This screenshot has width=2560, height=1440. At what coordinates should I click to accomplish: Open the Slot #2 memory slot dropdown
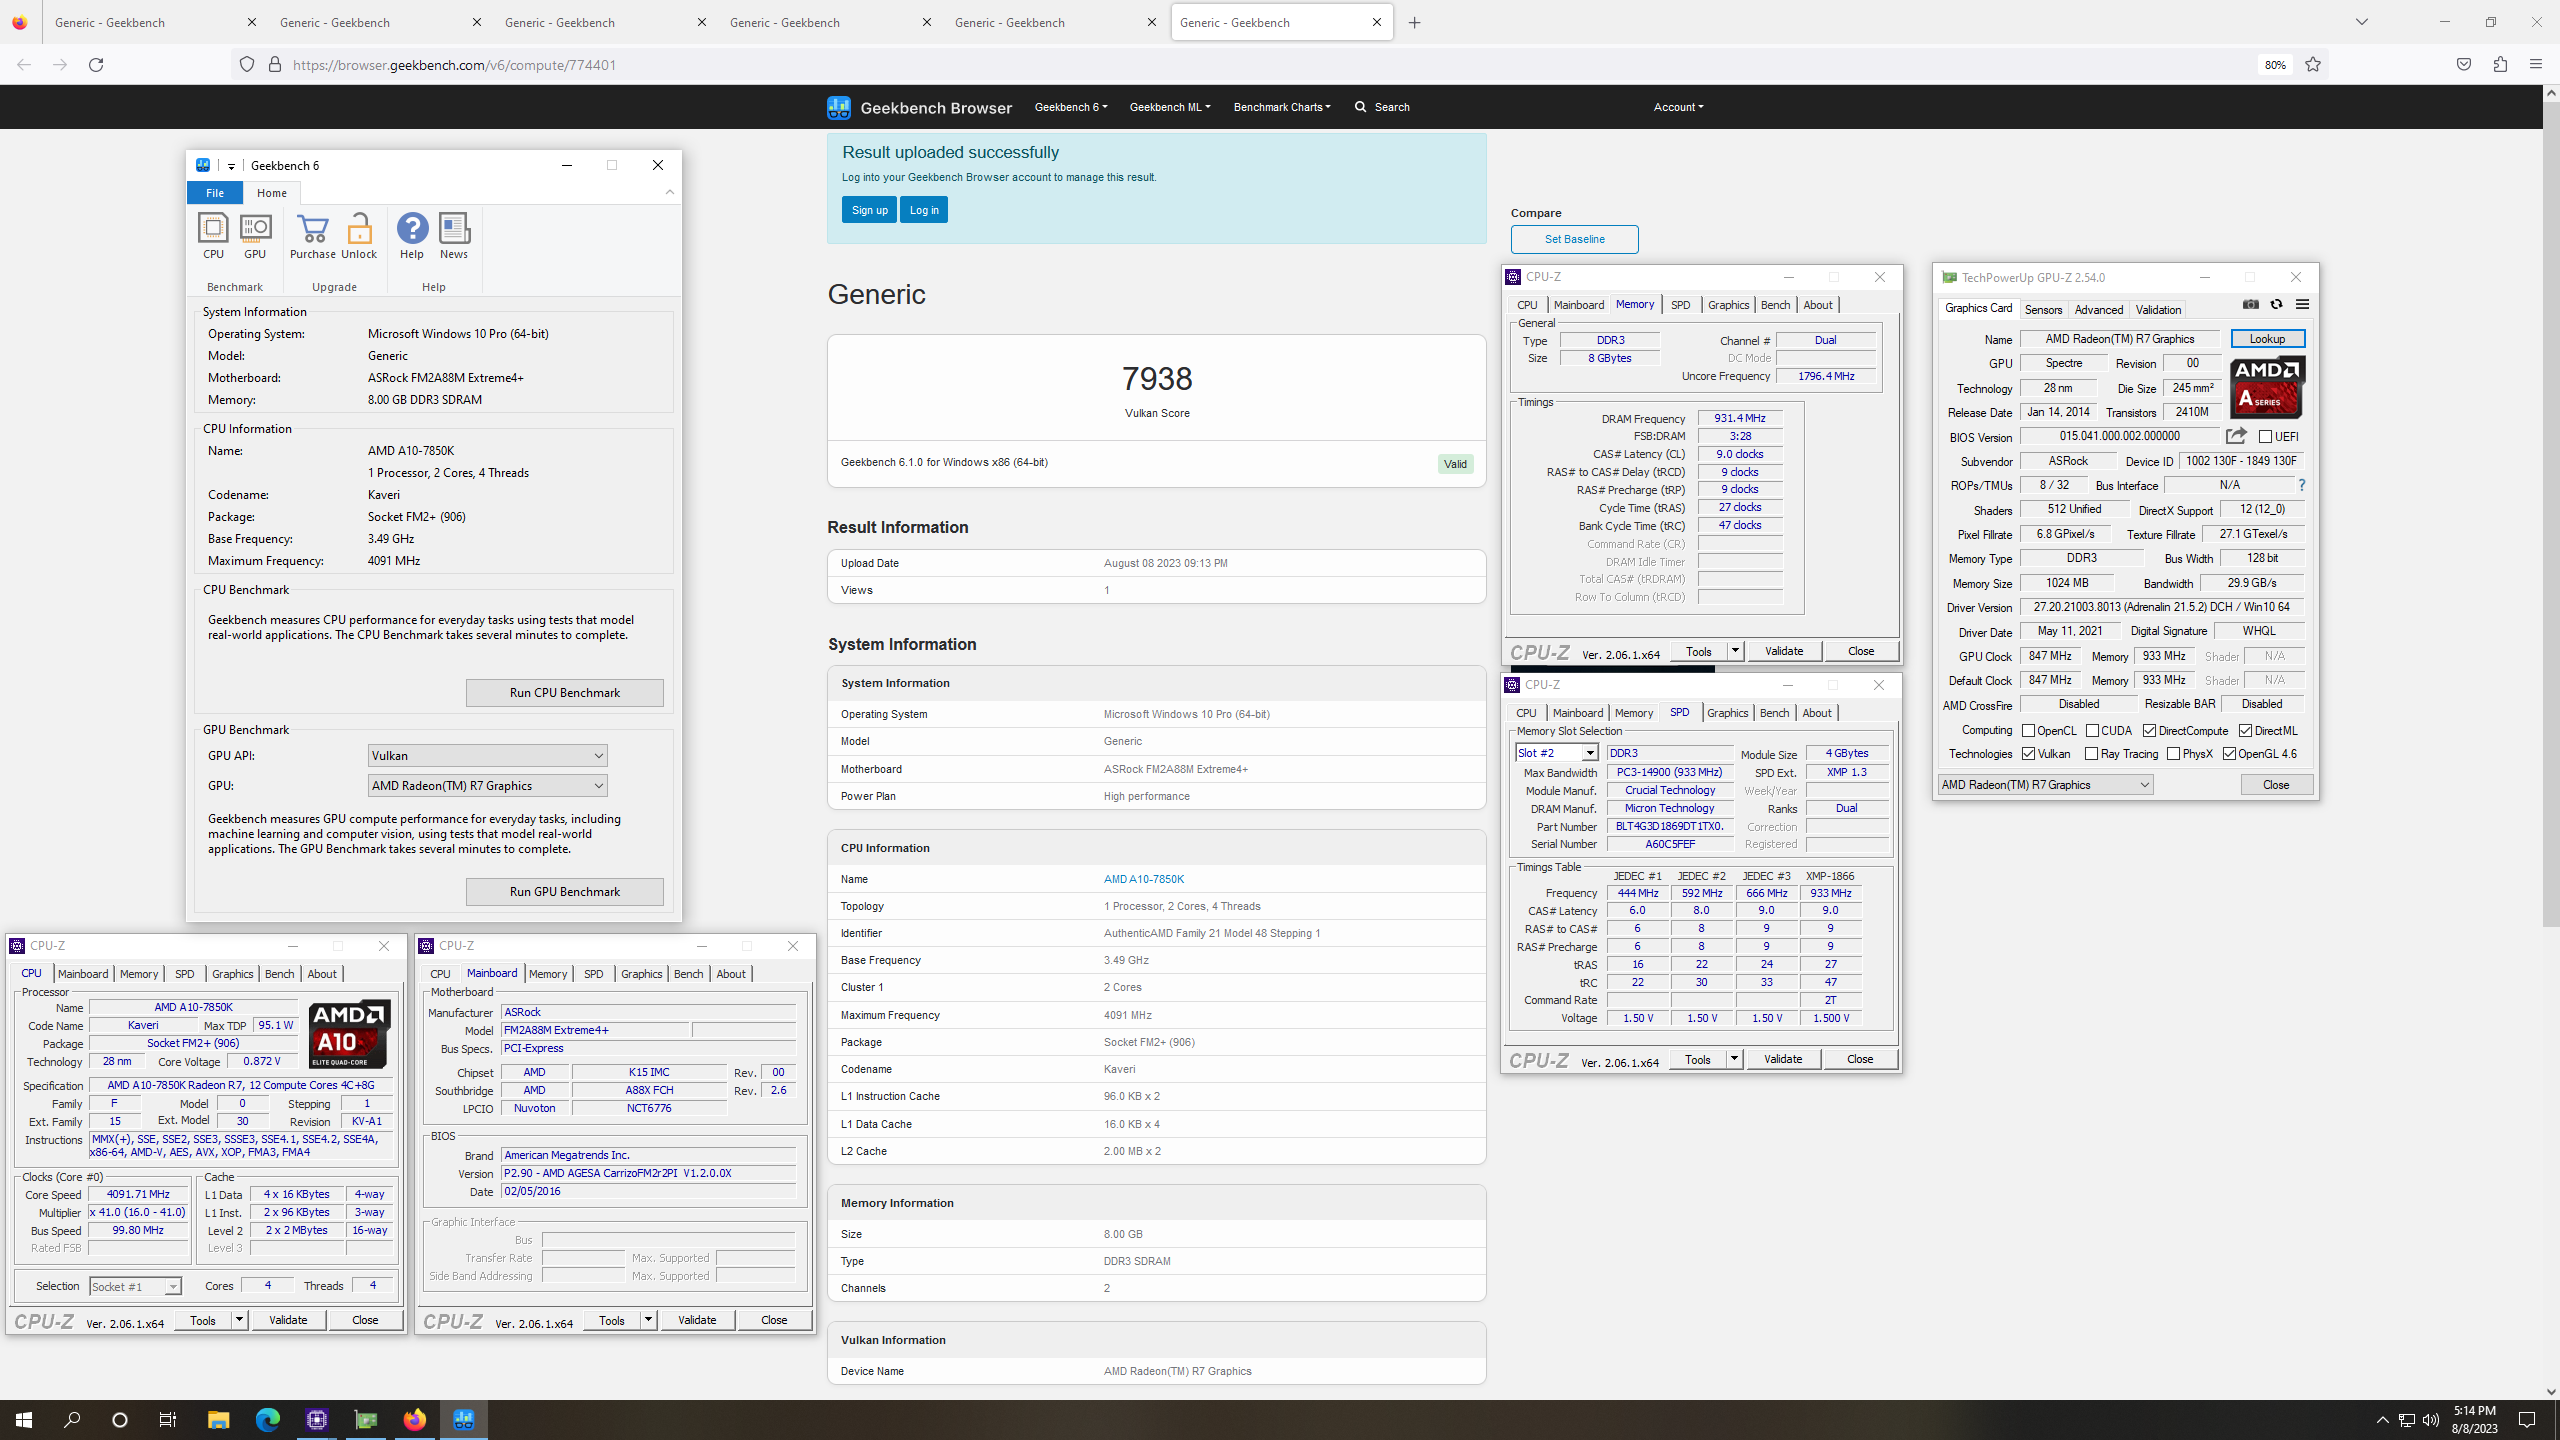click(x=1557, y=753)
